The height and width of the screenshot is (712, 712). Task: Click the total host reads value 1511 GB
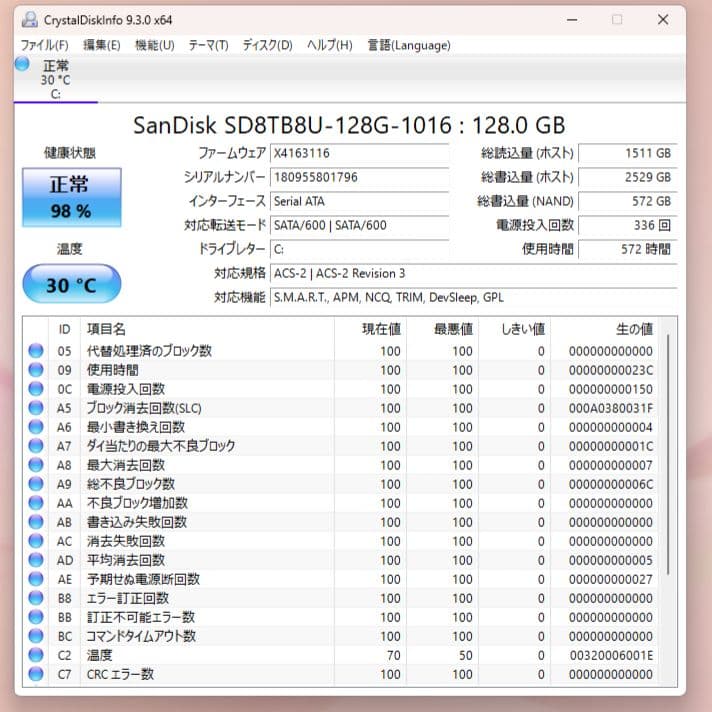pos(628,153)
